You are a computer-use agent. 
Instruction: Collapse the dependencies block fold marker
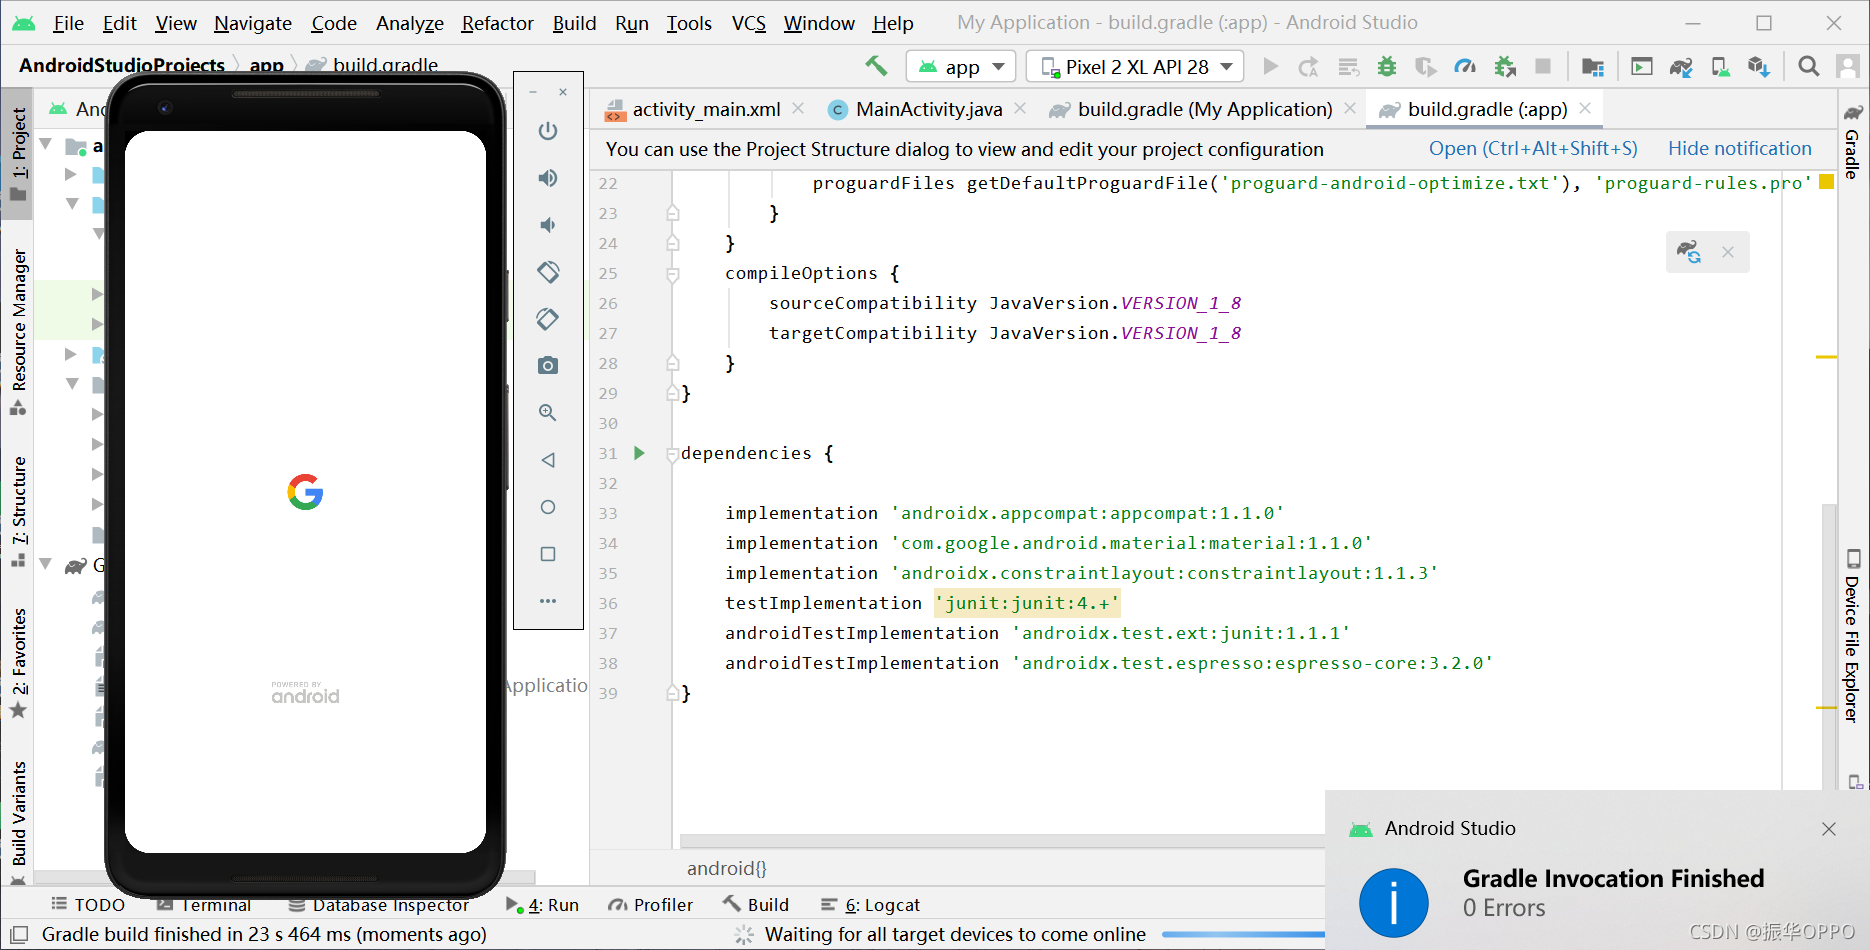(673, 454)
